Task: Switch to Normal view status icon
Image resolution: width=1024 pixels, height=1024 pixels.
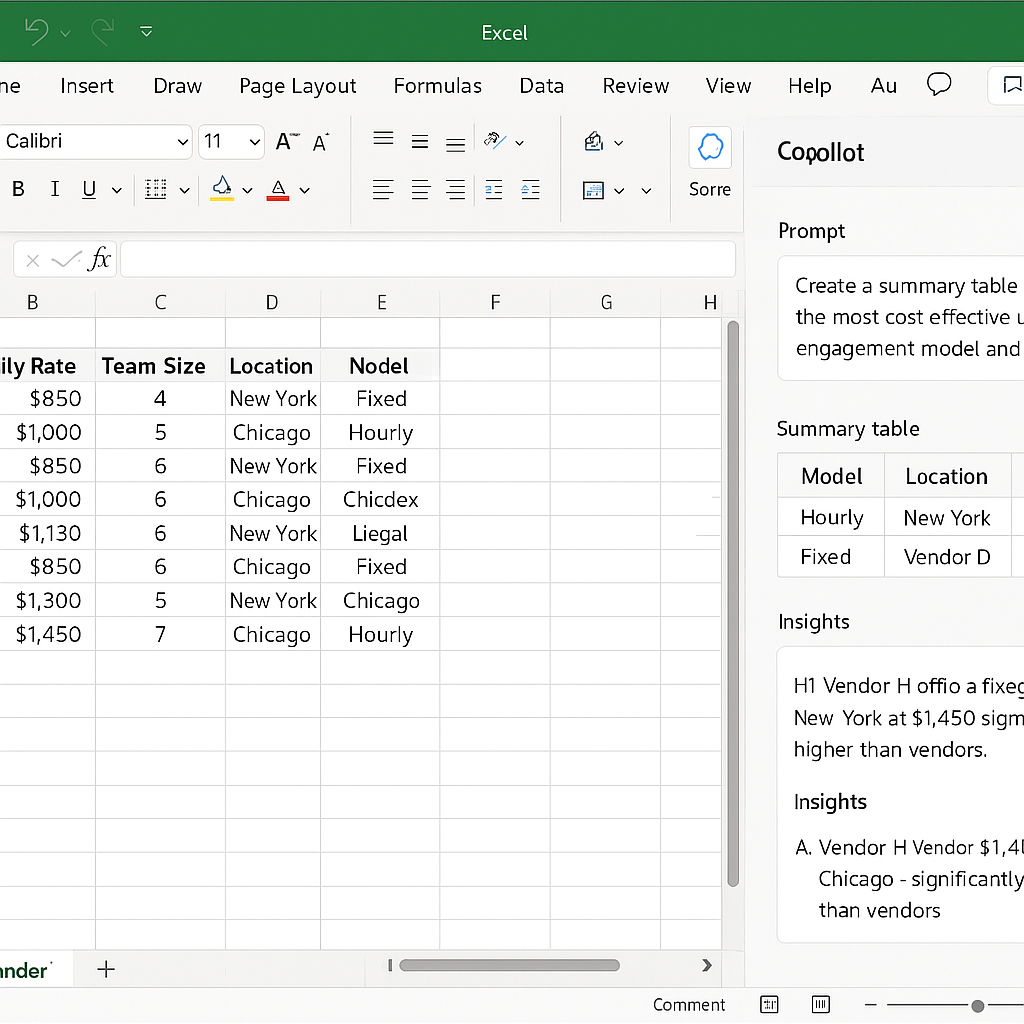Action: click(x=770, y=1004)
